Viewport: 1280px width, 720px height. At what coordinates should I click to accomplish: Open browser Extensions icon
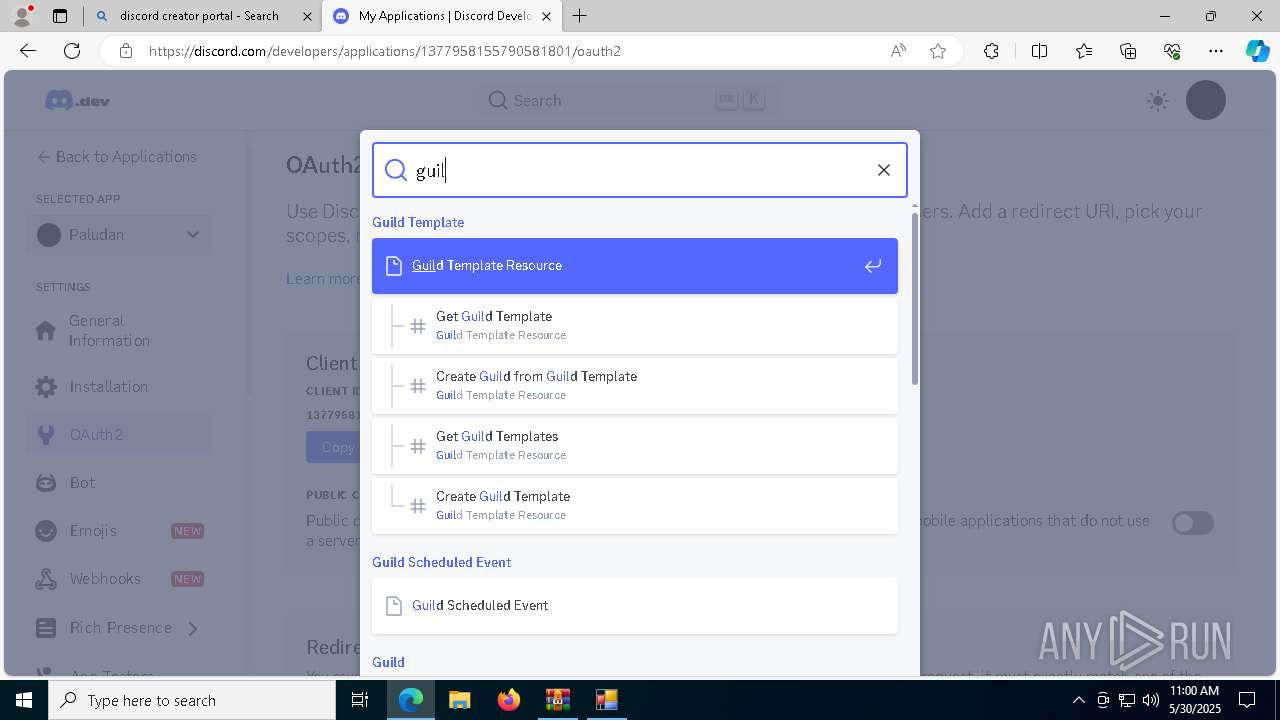(x=991, y=51)
